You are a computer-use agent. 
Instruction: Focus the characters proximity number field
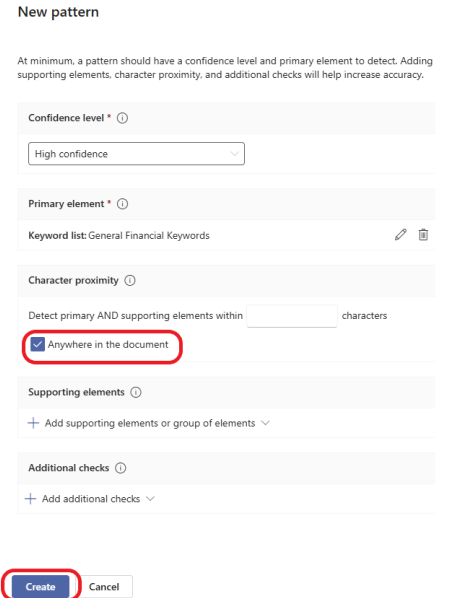coord(292,316)
